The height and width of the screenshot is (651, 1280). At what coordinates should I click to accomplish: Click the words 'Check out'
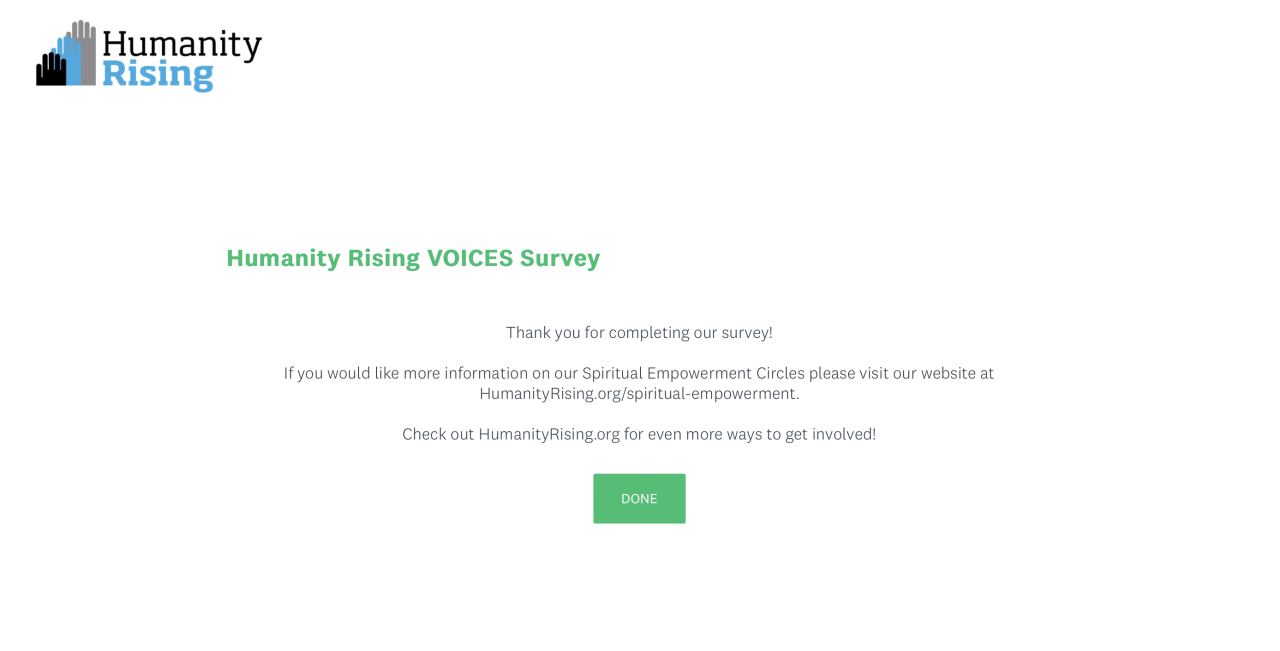click(x=438, y=434)
